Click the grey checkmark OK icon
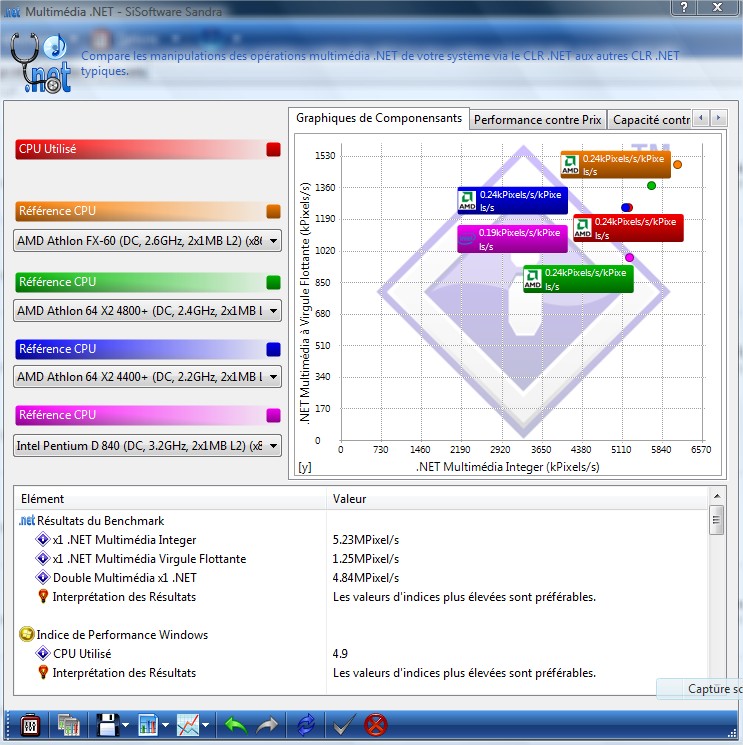The image size is (743, 745). pyautogui.click(x=343, y=726)
